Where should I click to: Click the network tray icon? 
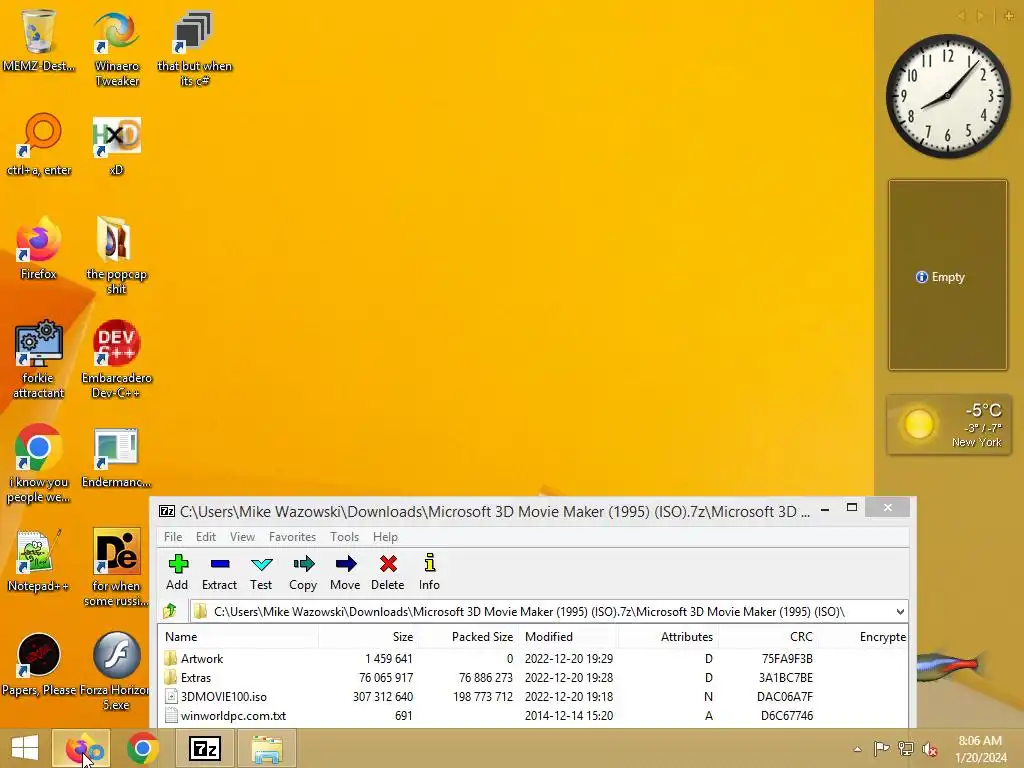906,748
